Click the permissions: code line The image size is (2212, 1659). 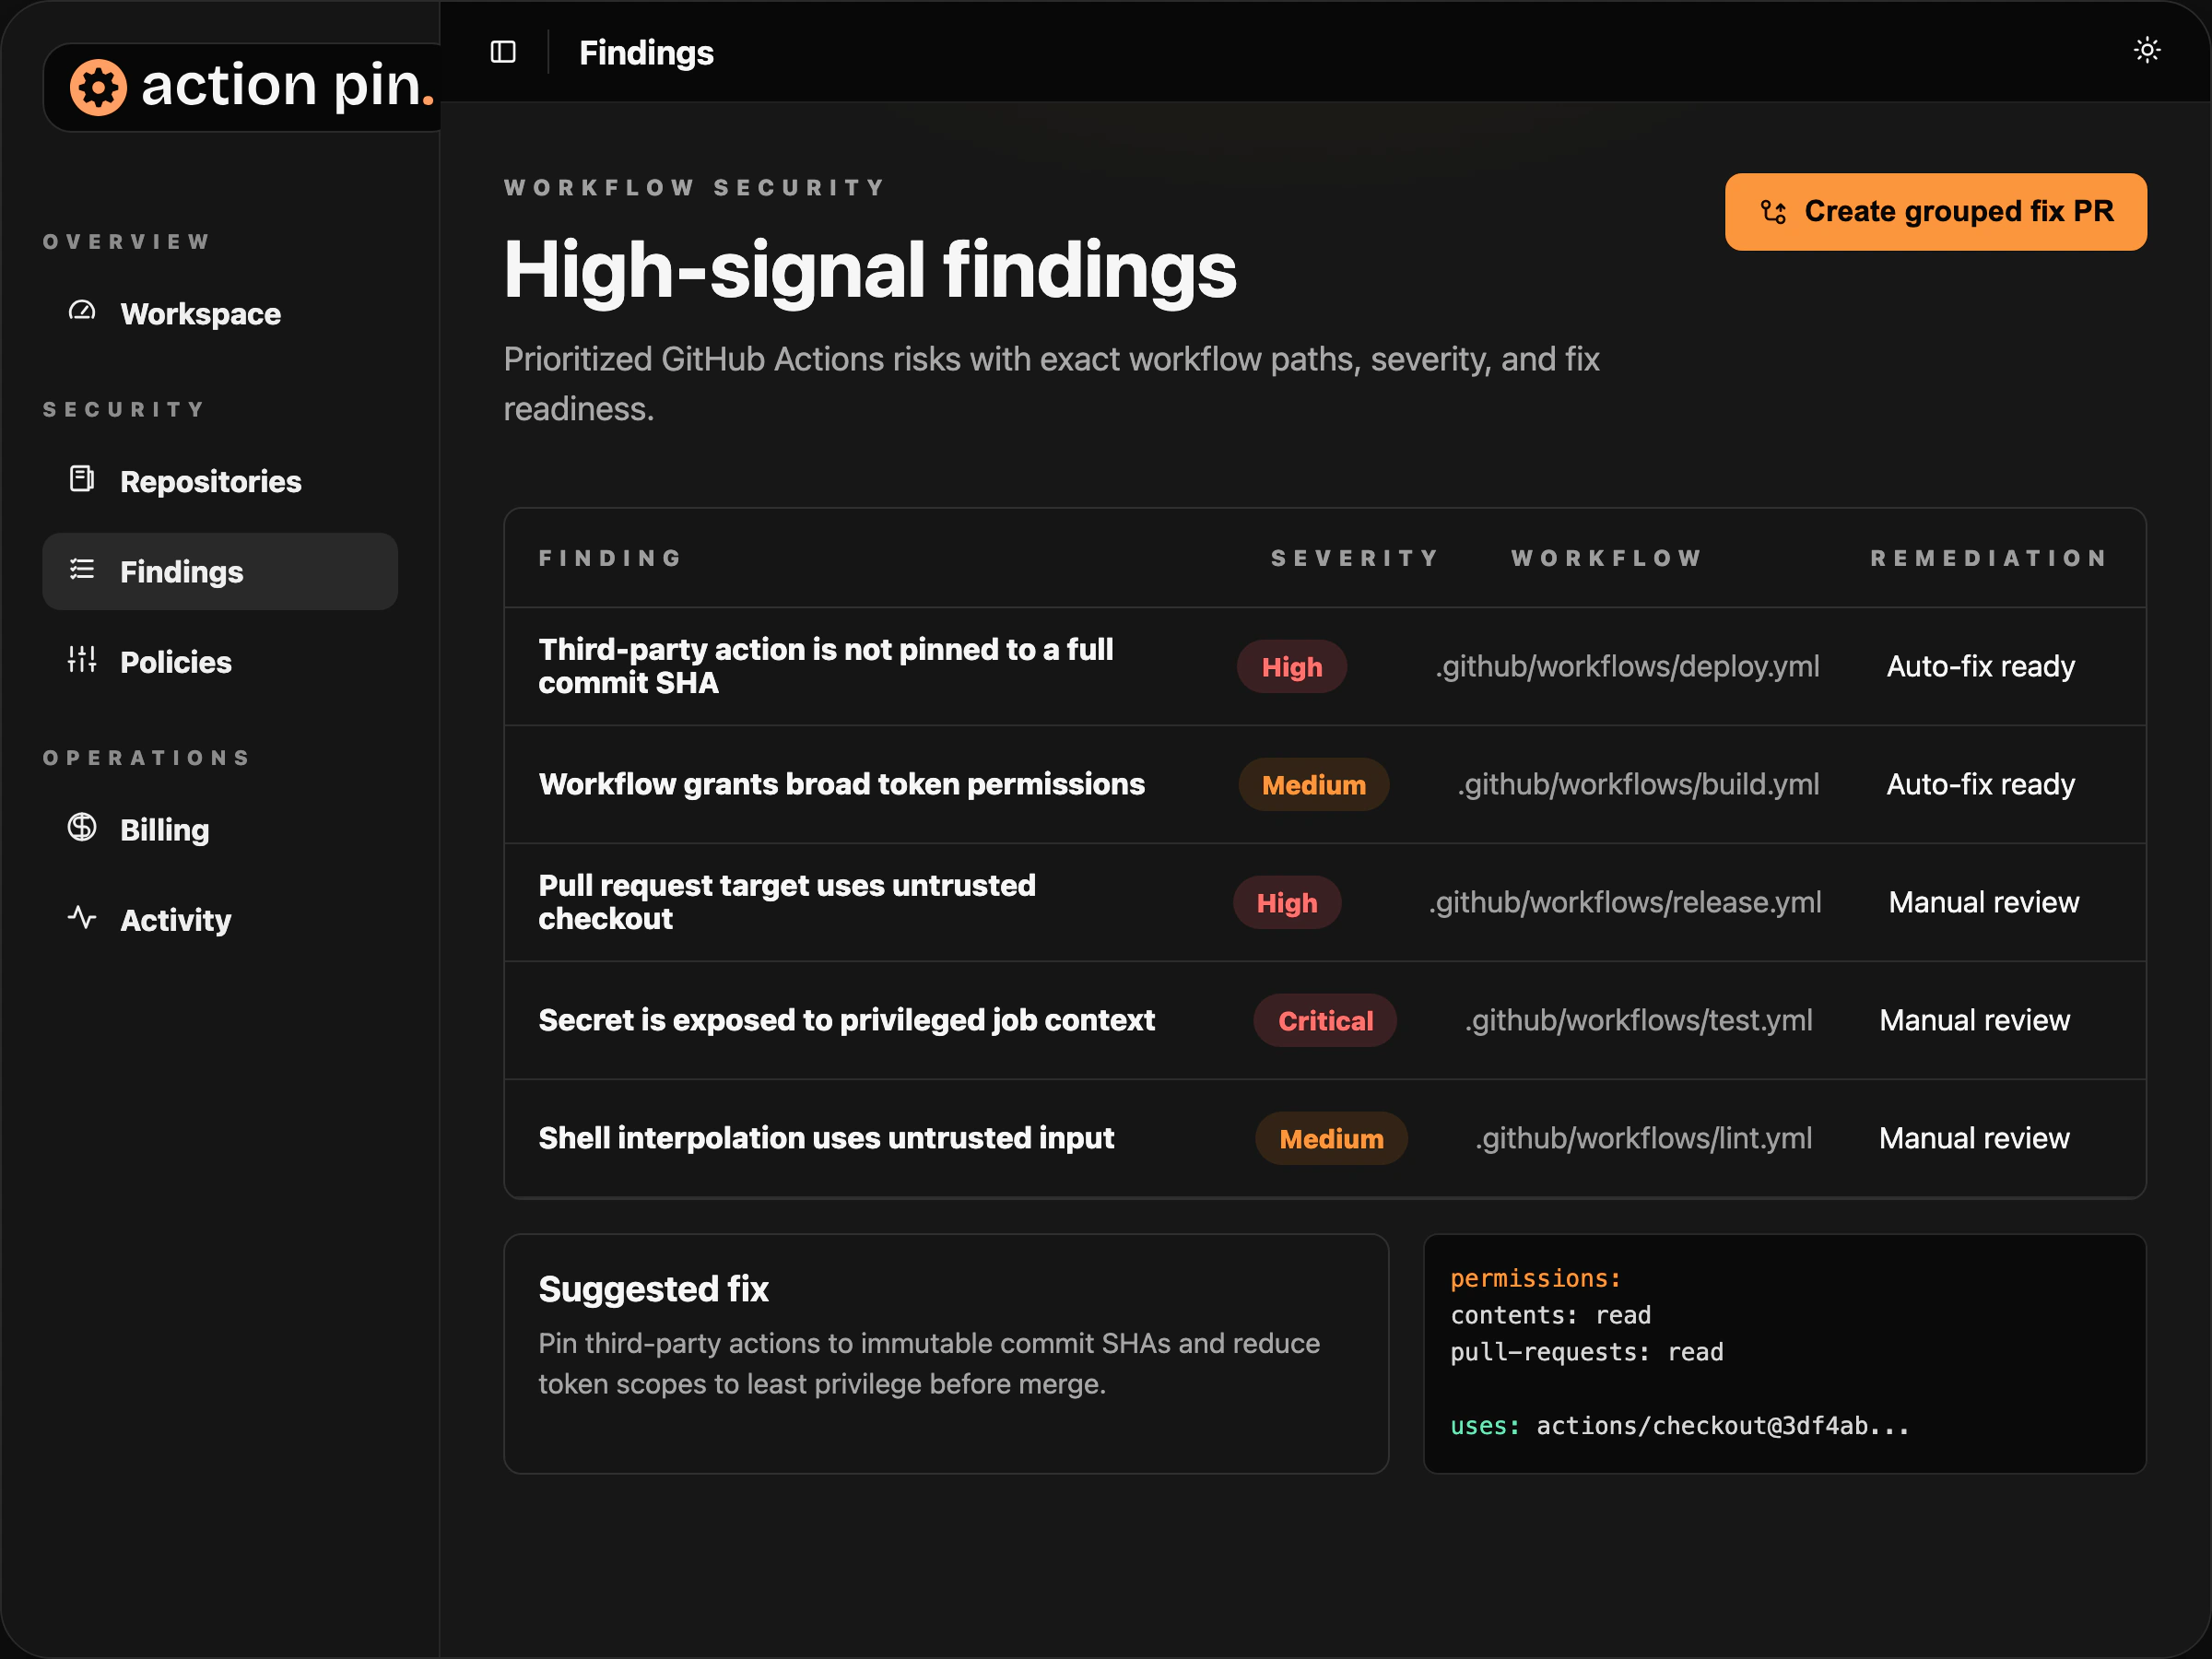point(1535,1278)
